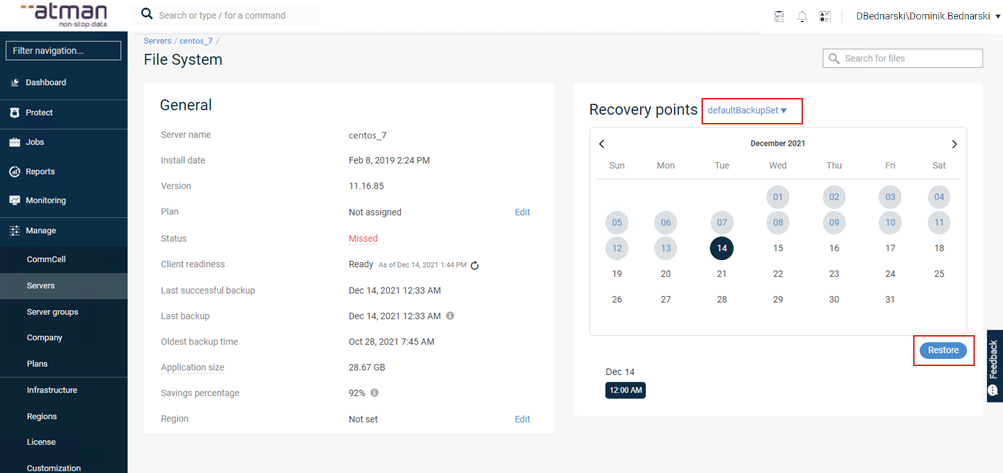Advance calendar to the next month

pyautogui.click(x=954, y=144)
